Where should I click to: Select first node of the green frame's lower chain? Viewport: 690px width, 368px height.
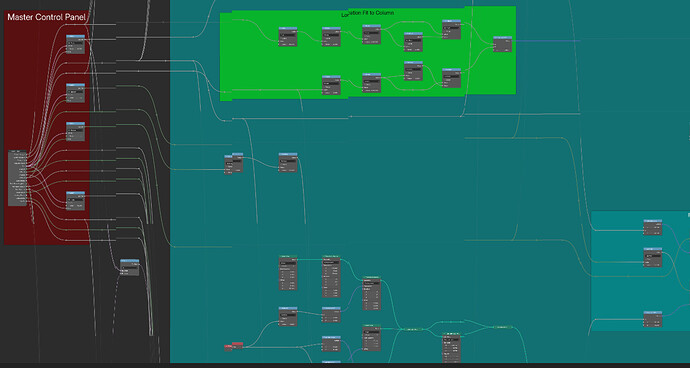[x=331, y=85]
